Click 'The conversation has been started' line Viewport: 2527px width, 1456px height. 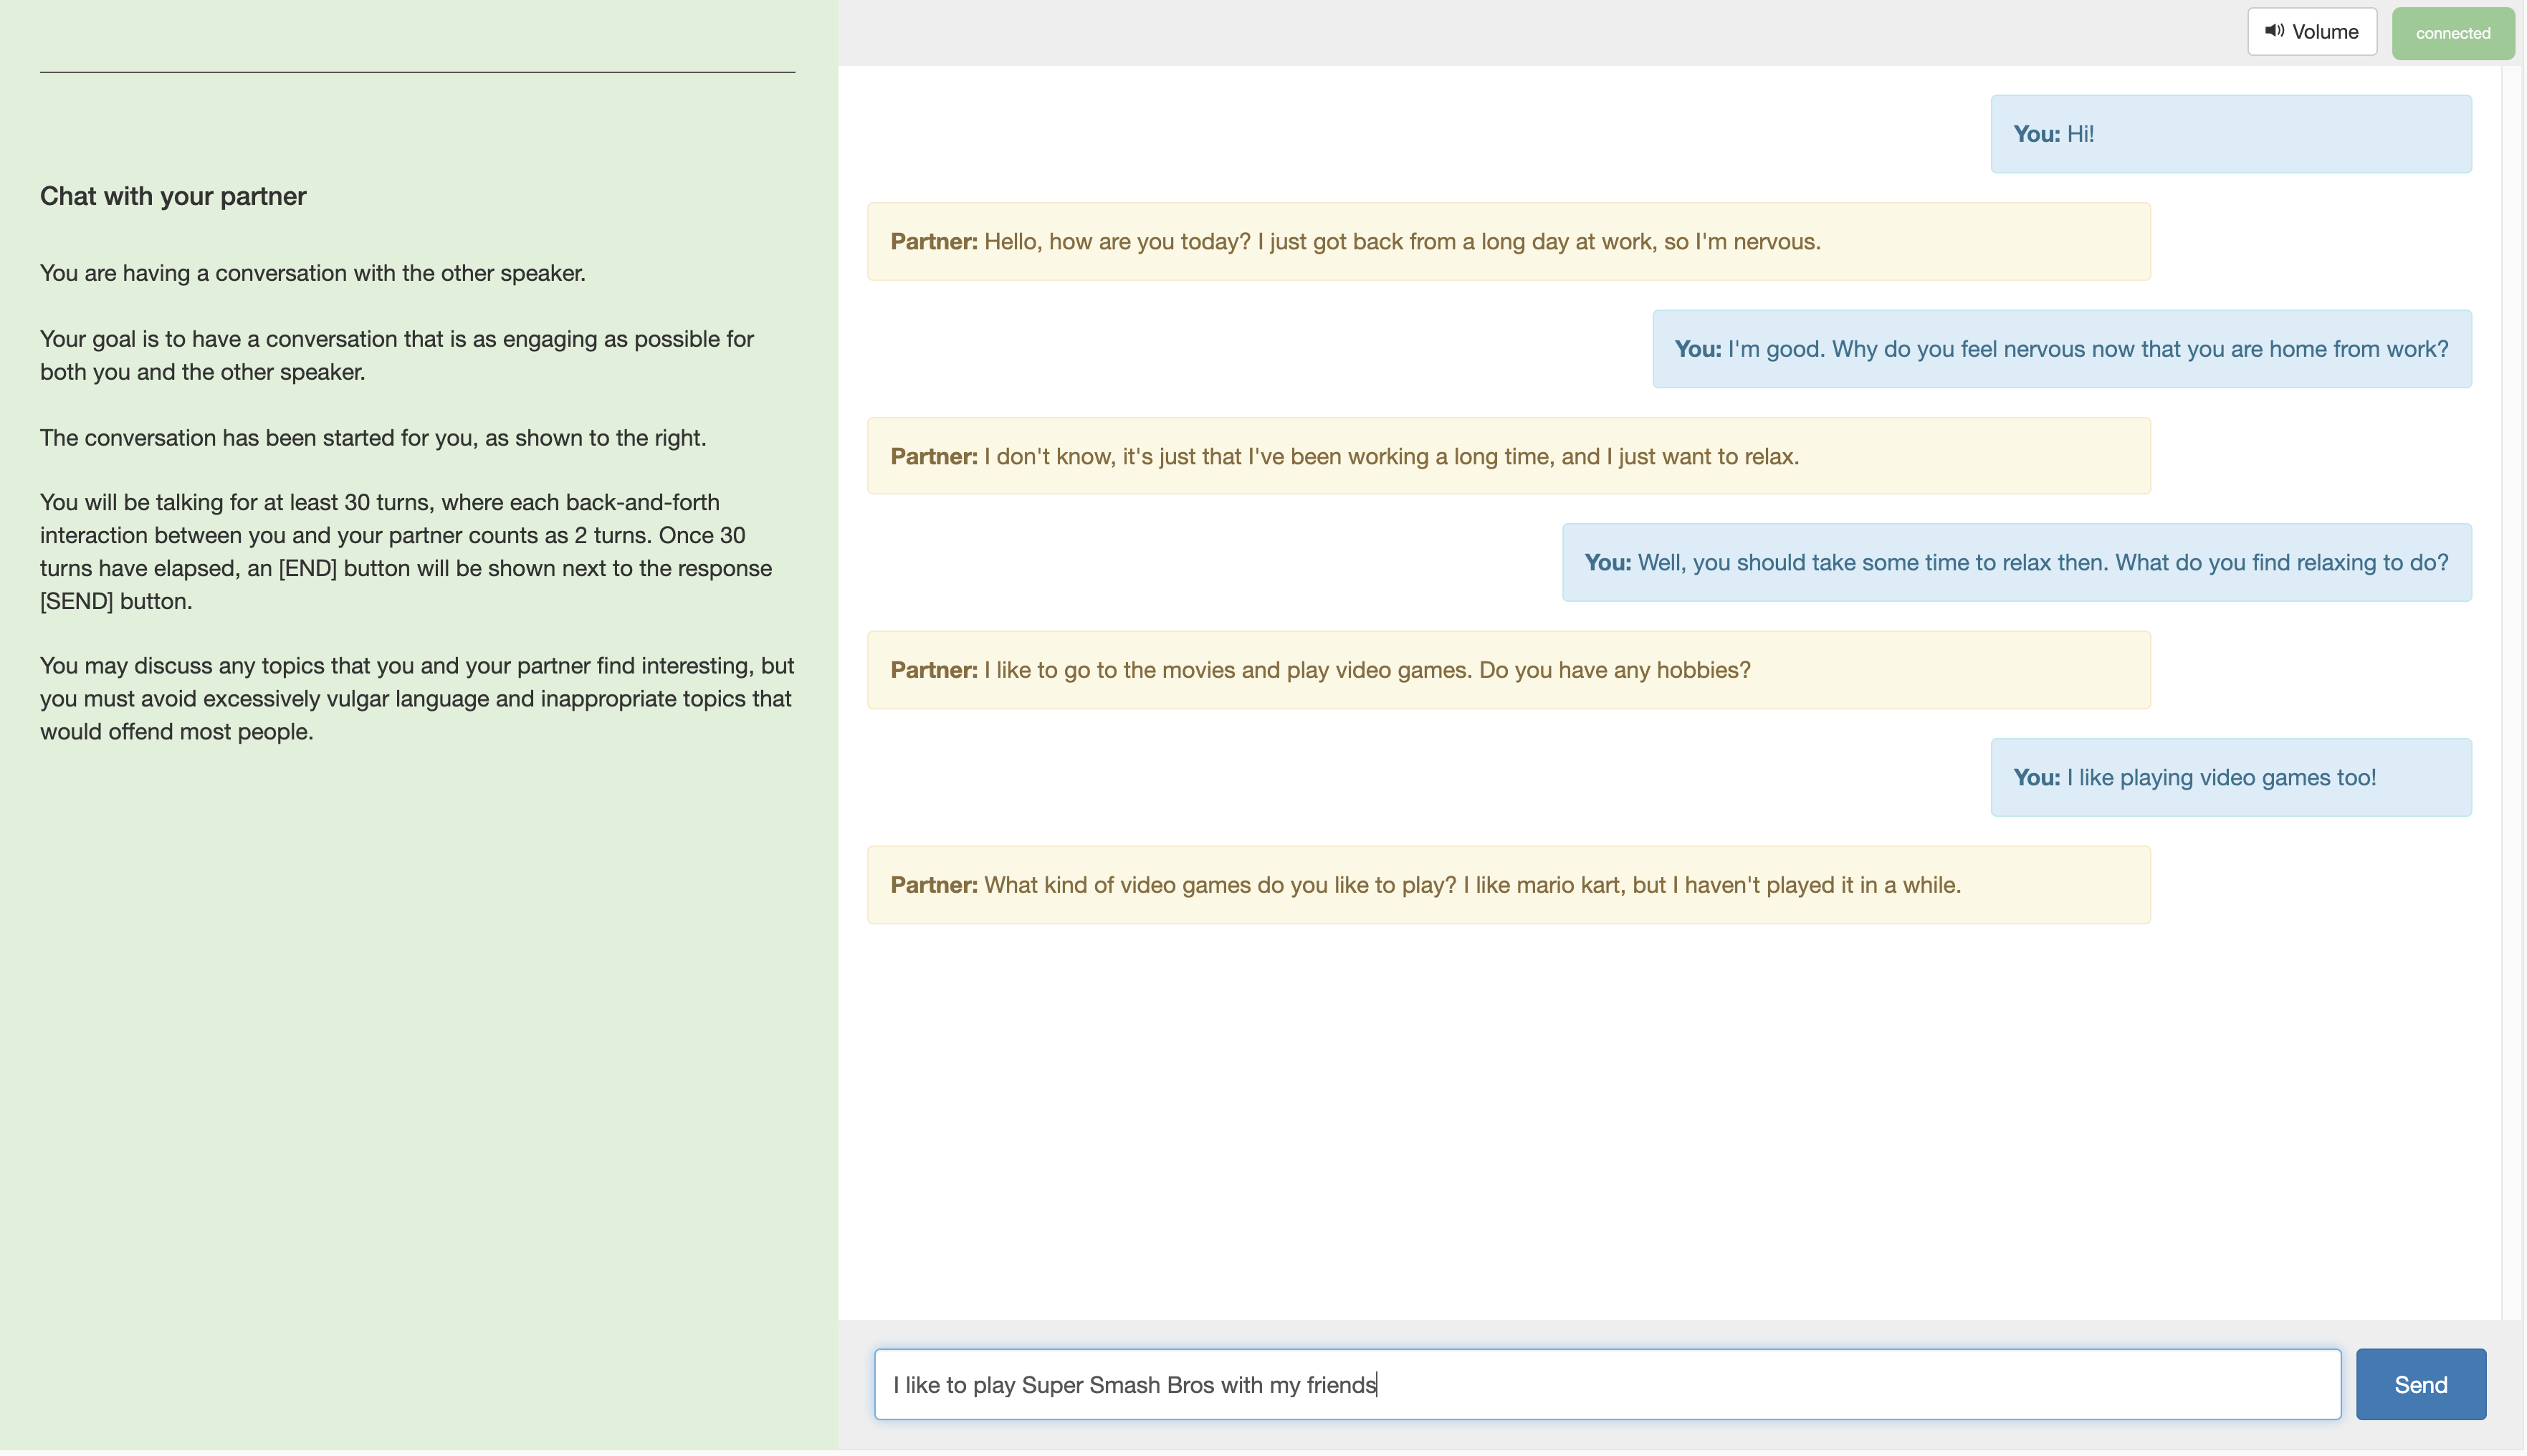pos(373,438)
